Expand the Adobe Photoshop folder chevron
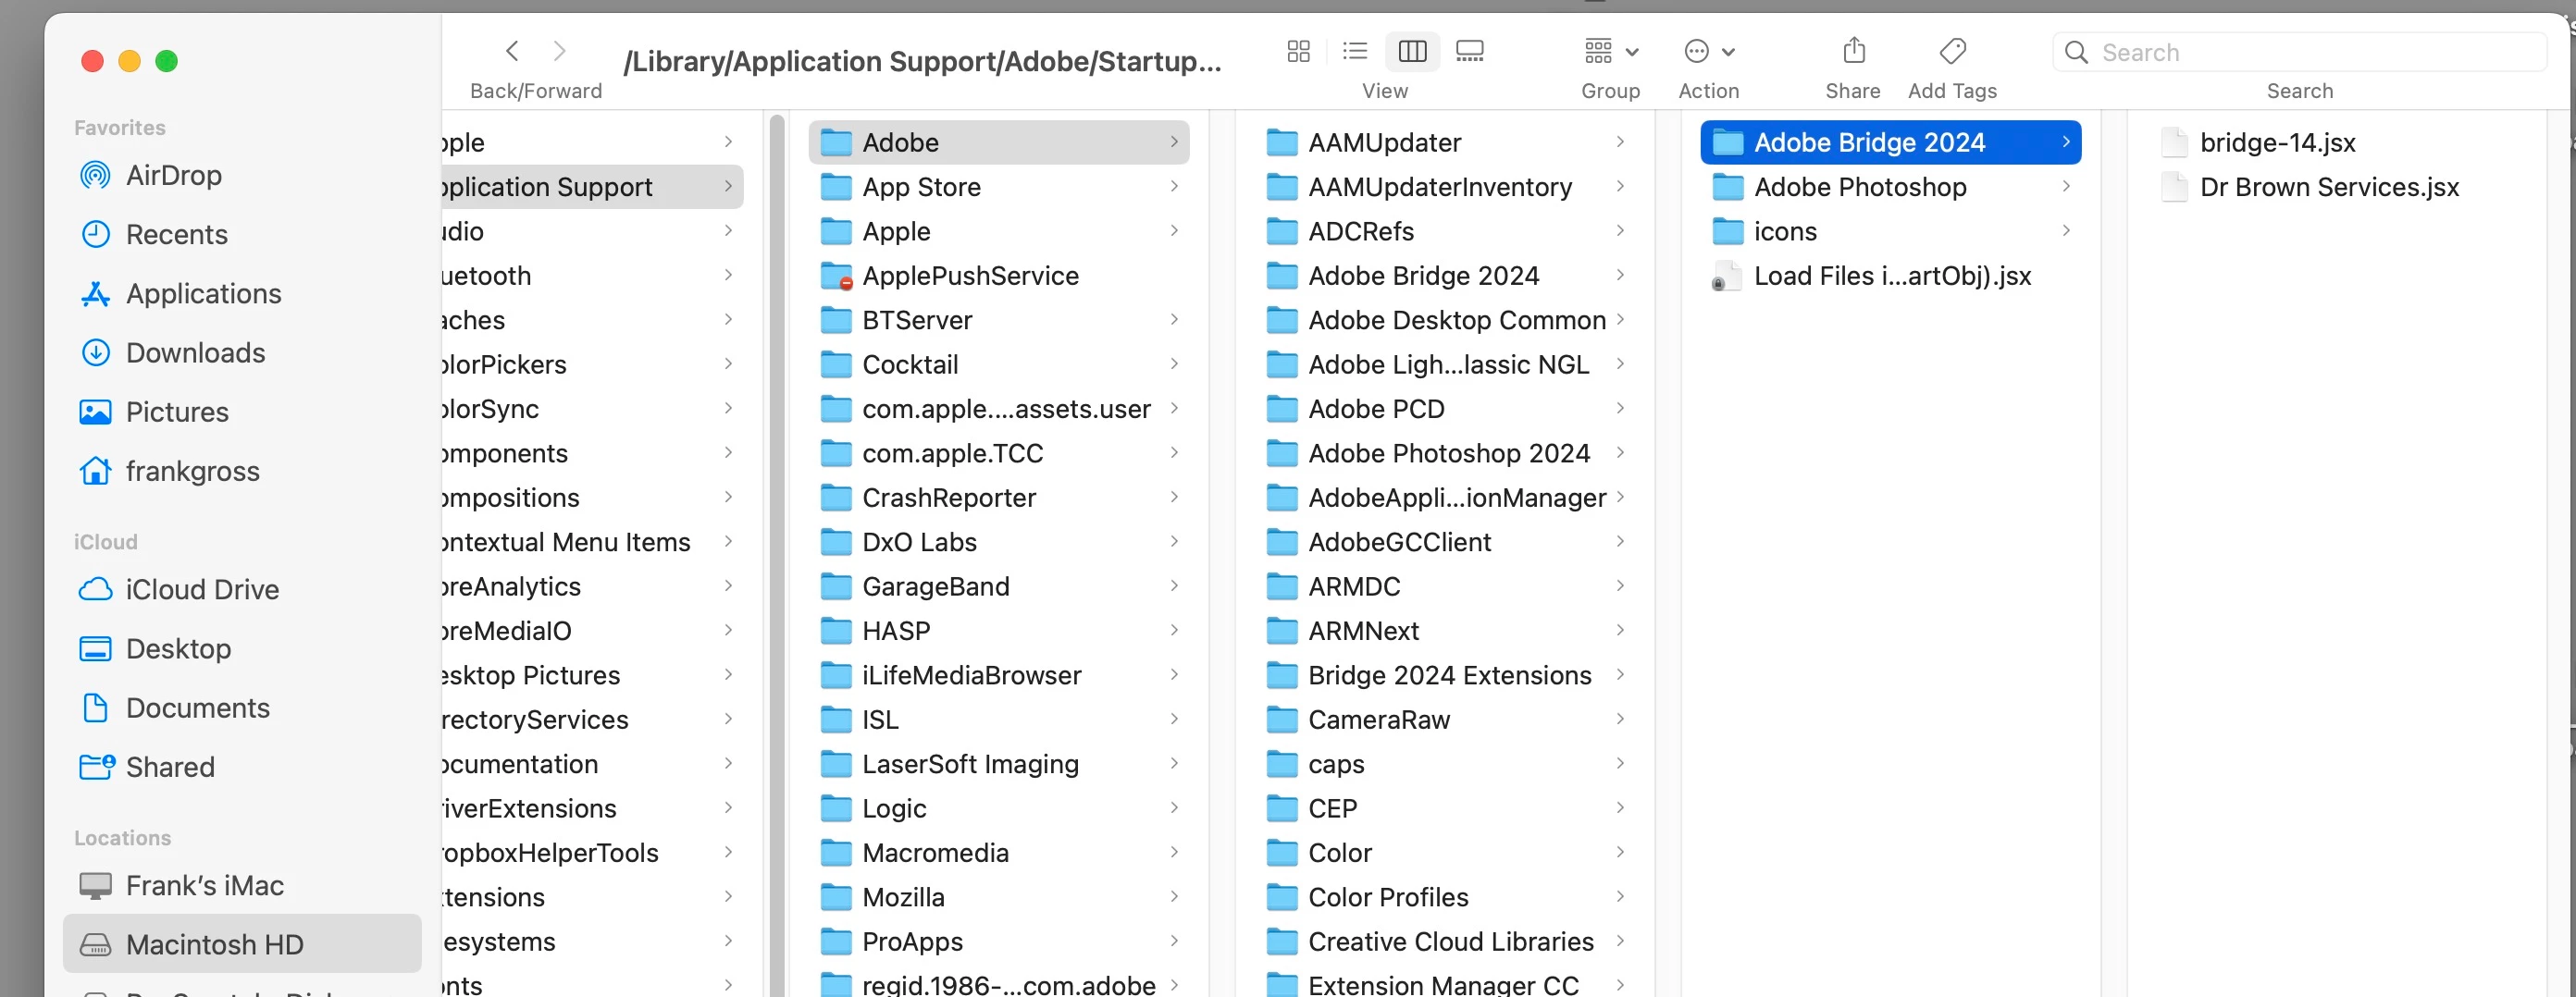2576x997 pixels. coord(2065,187)
